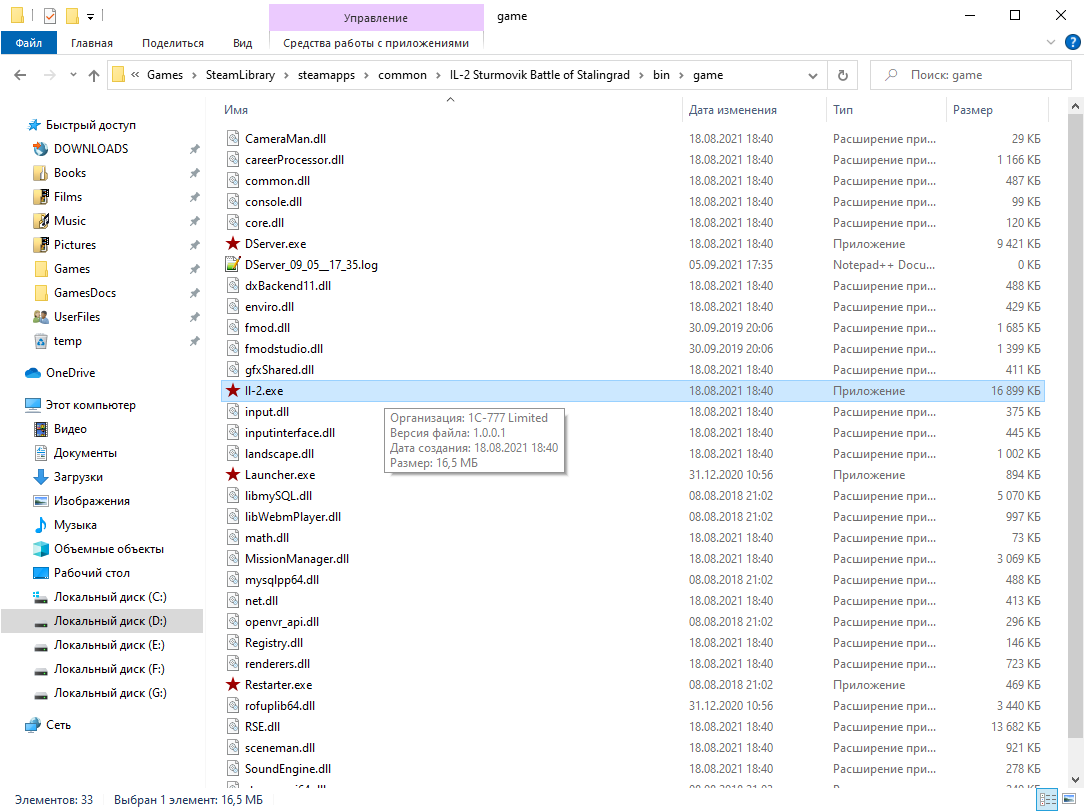Refresh the current folder view
This screenshot has height=812, width=1085.
pyautogui.click(x=843, y=75)
